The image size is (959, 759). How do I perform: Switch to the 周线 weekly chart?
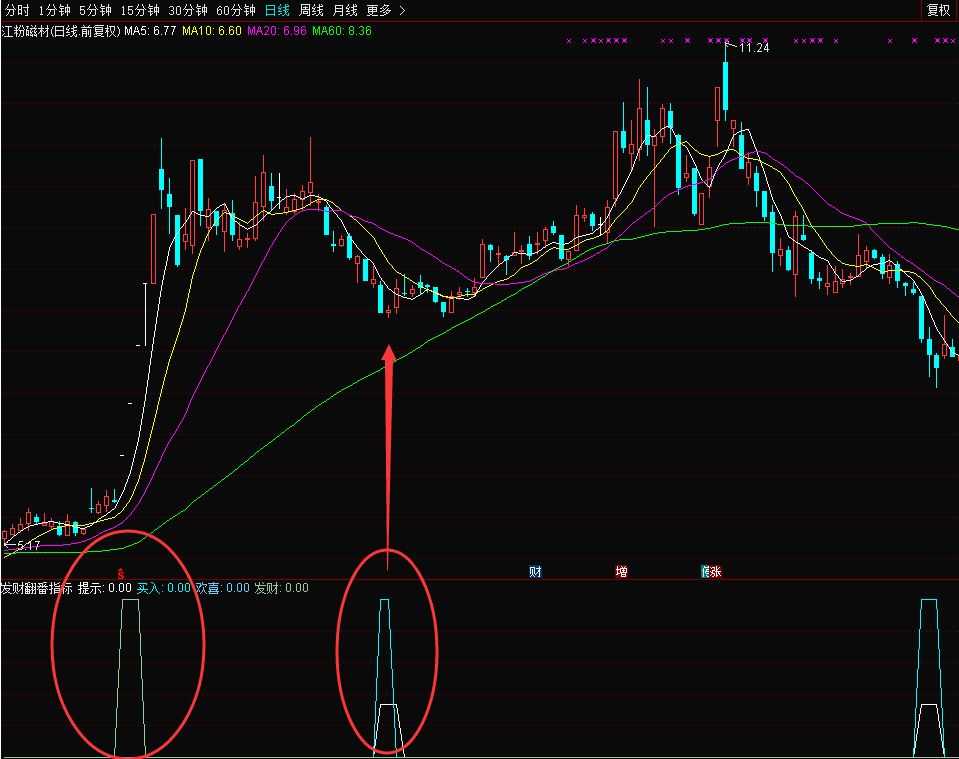(312, 10)
